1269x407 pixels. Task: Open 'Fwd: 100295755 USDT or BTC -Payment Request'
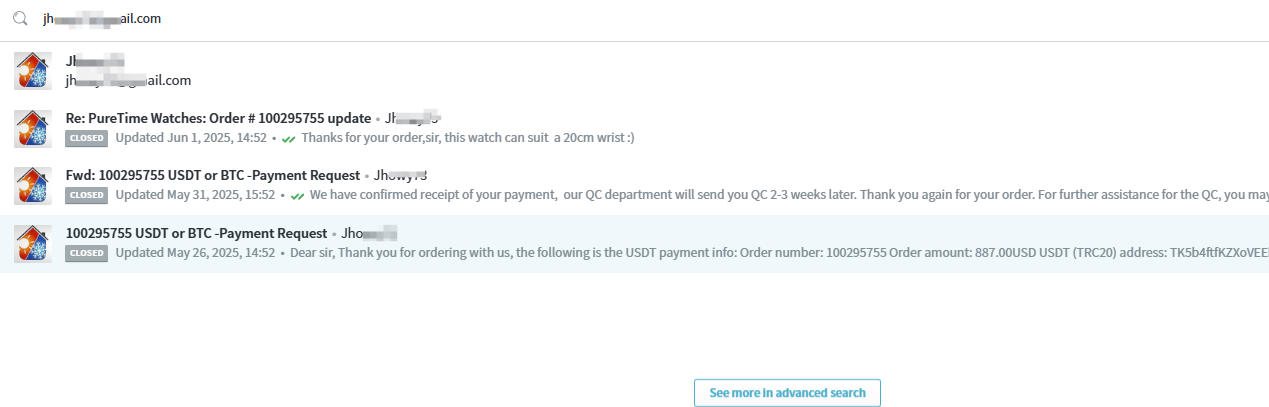213,176
